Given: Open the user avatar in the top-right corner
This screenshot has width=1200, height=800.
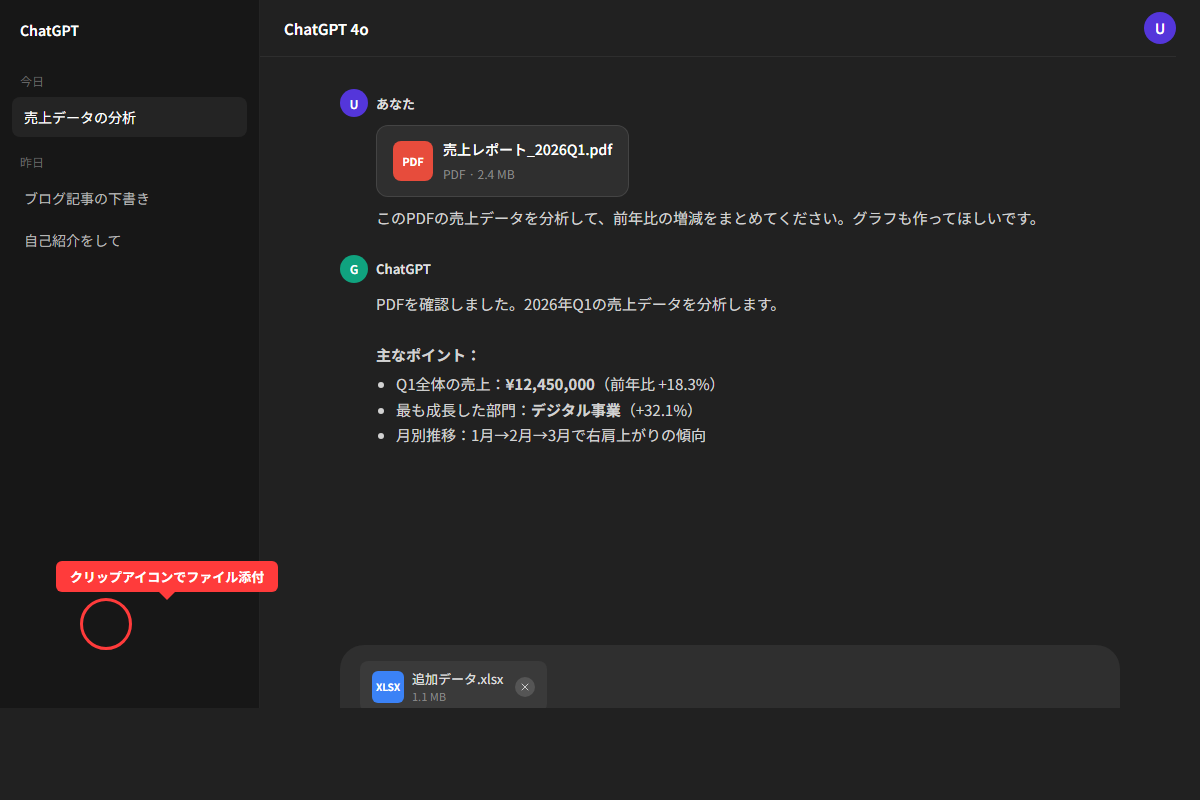Looking at the screenshot, I should pyautogui.click(x=1160, y=28).
